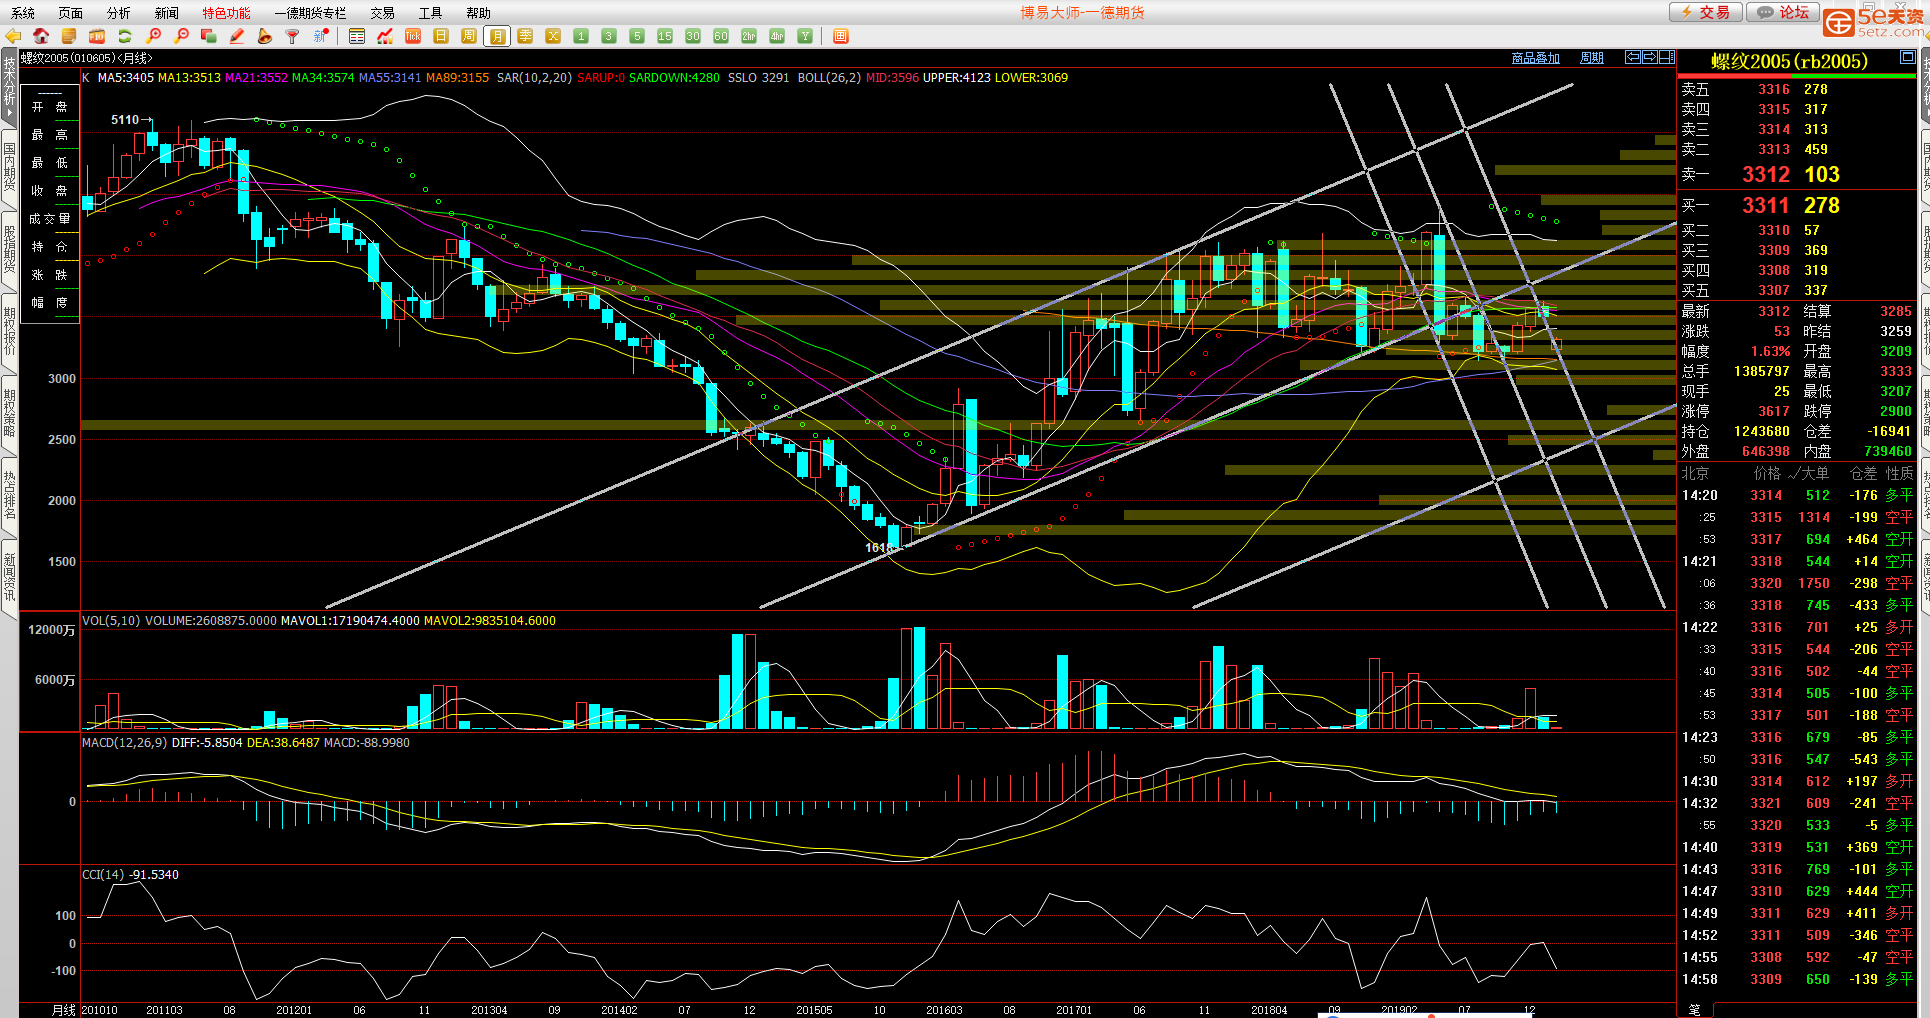Viewport: 1930px width, 1018px height.
Task: Click the 卖一 price 3312
Action: pyautogui.click(x=1766, y=174)
